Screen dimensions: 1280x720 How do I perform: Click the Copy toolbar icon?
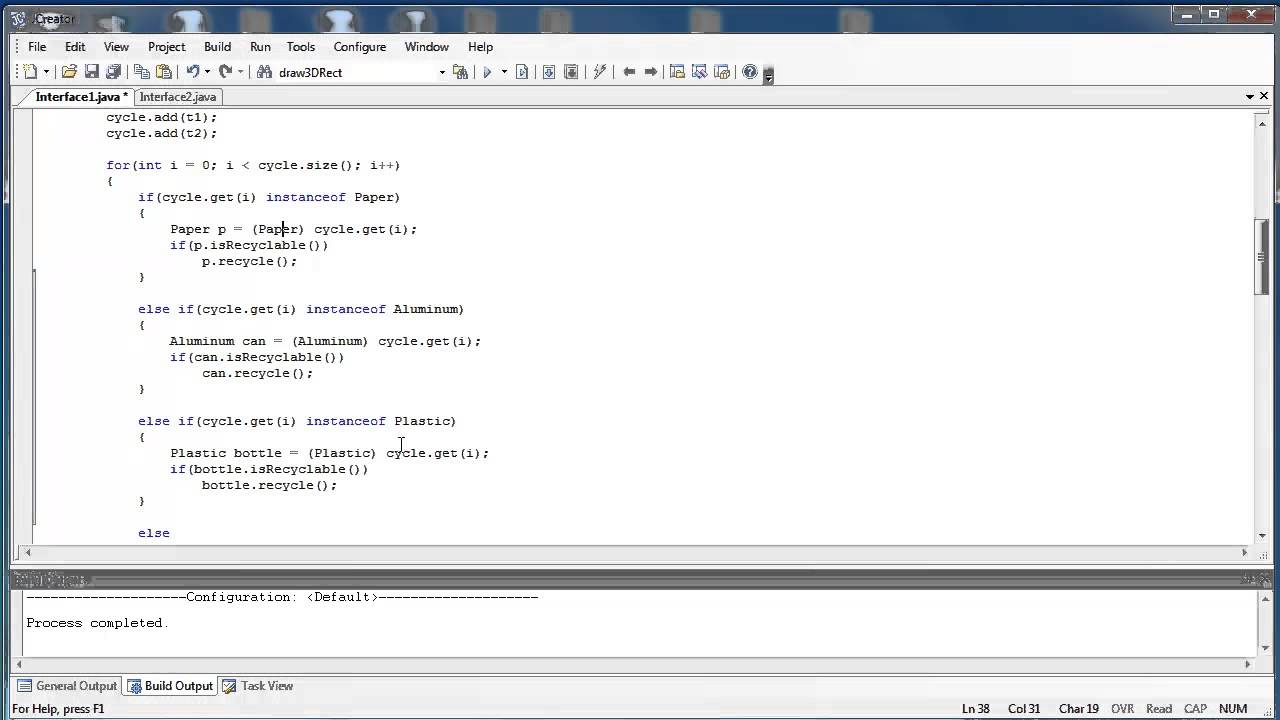point(142,72)
